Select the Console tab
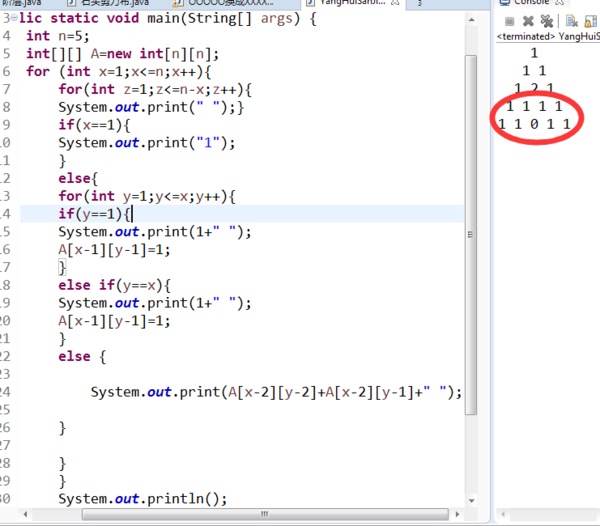The image size is (600, 526). coord(530,3)
